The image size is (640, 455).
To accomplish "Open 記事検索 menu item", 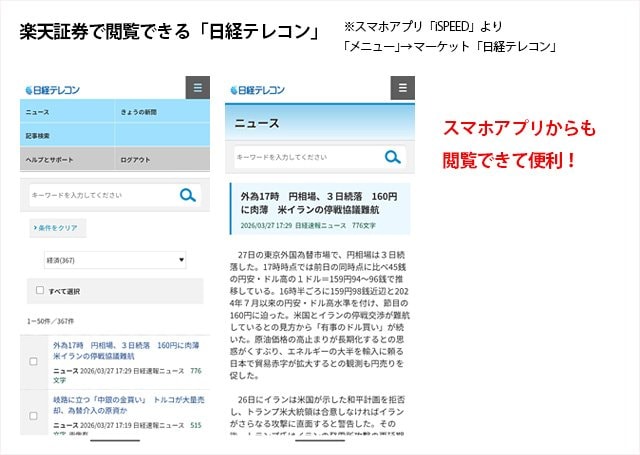I will tap(68, 135).
